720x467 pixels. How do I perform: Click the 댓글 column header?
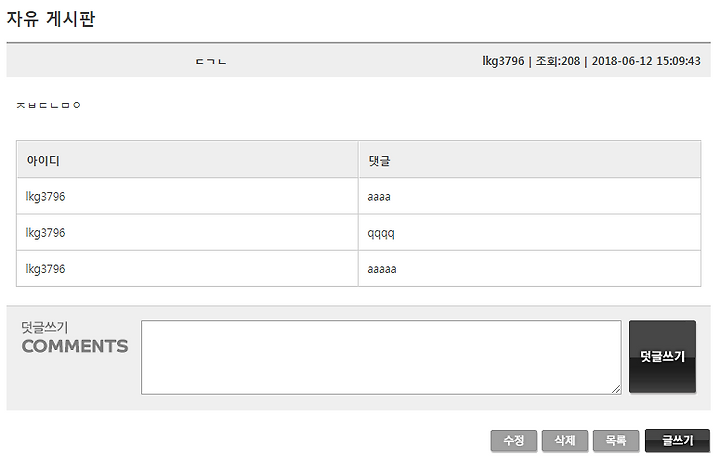click(x=379, y=161)
